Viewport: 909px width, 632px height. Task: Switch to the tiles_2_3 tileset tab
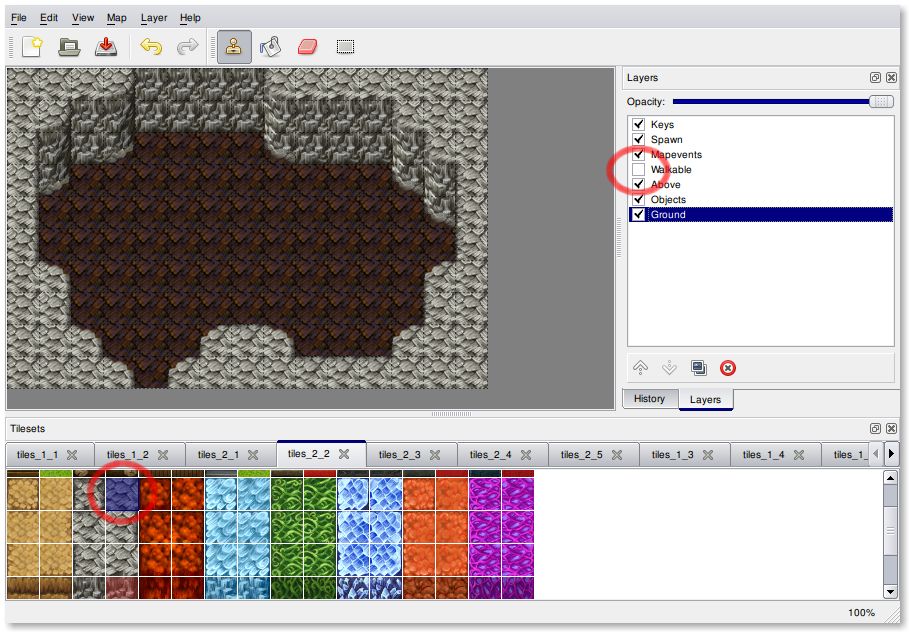coord(400,454)
